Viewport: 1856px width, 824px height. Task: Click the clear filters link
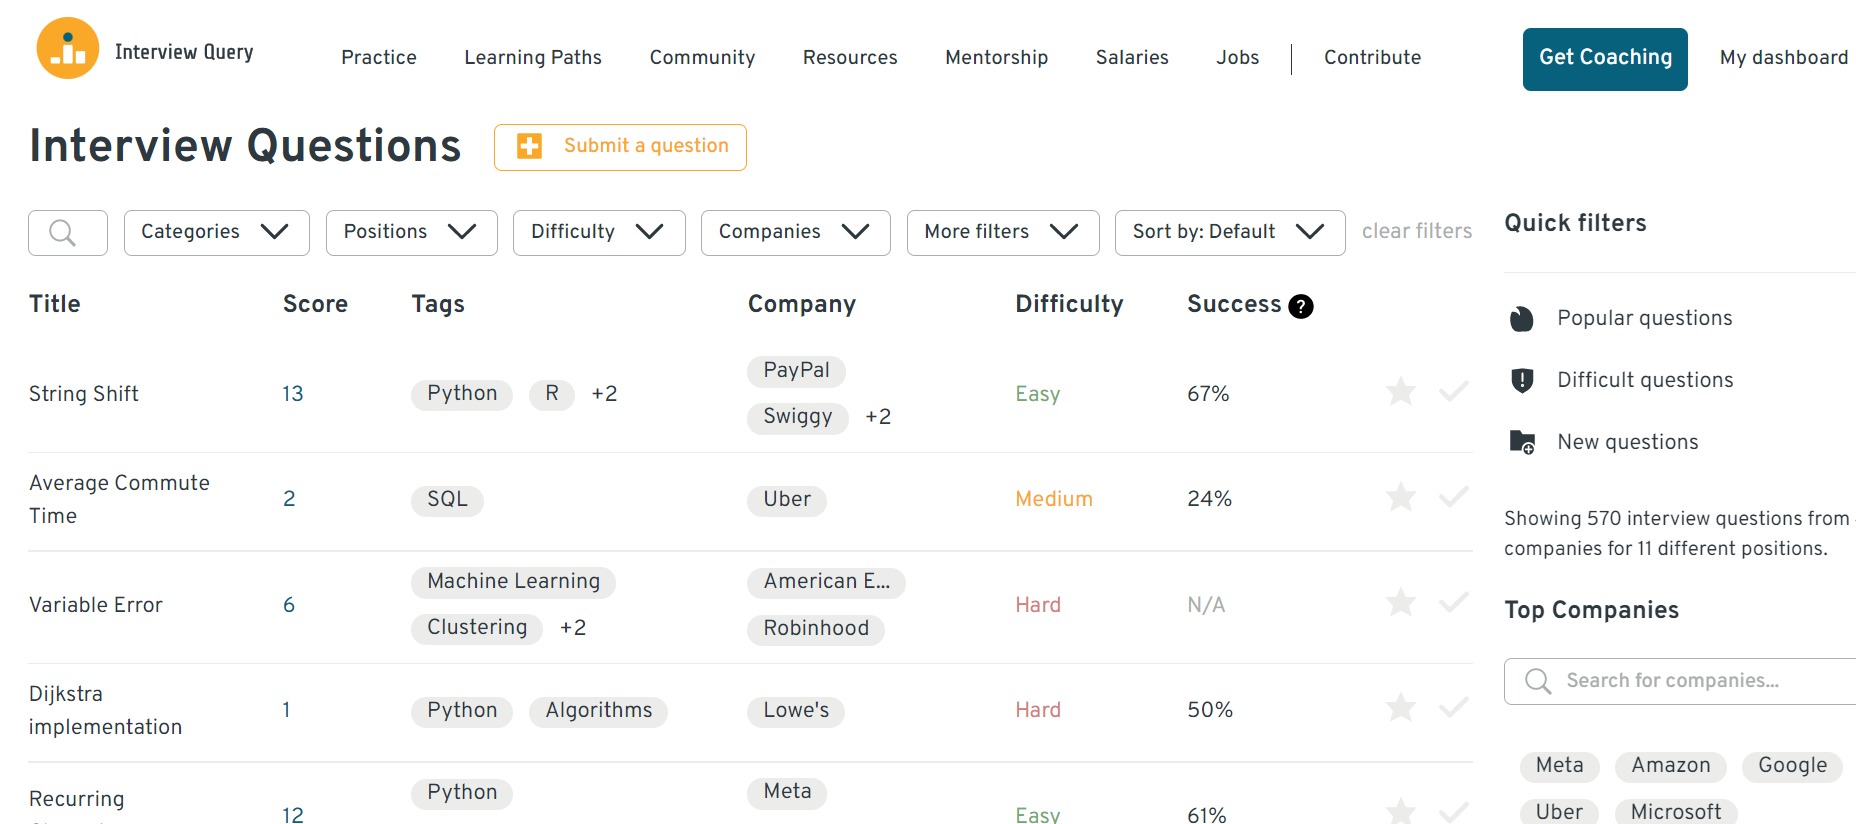click(x=1416, y=232)
